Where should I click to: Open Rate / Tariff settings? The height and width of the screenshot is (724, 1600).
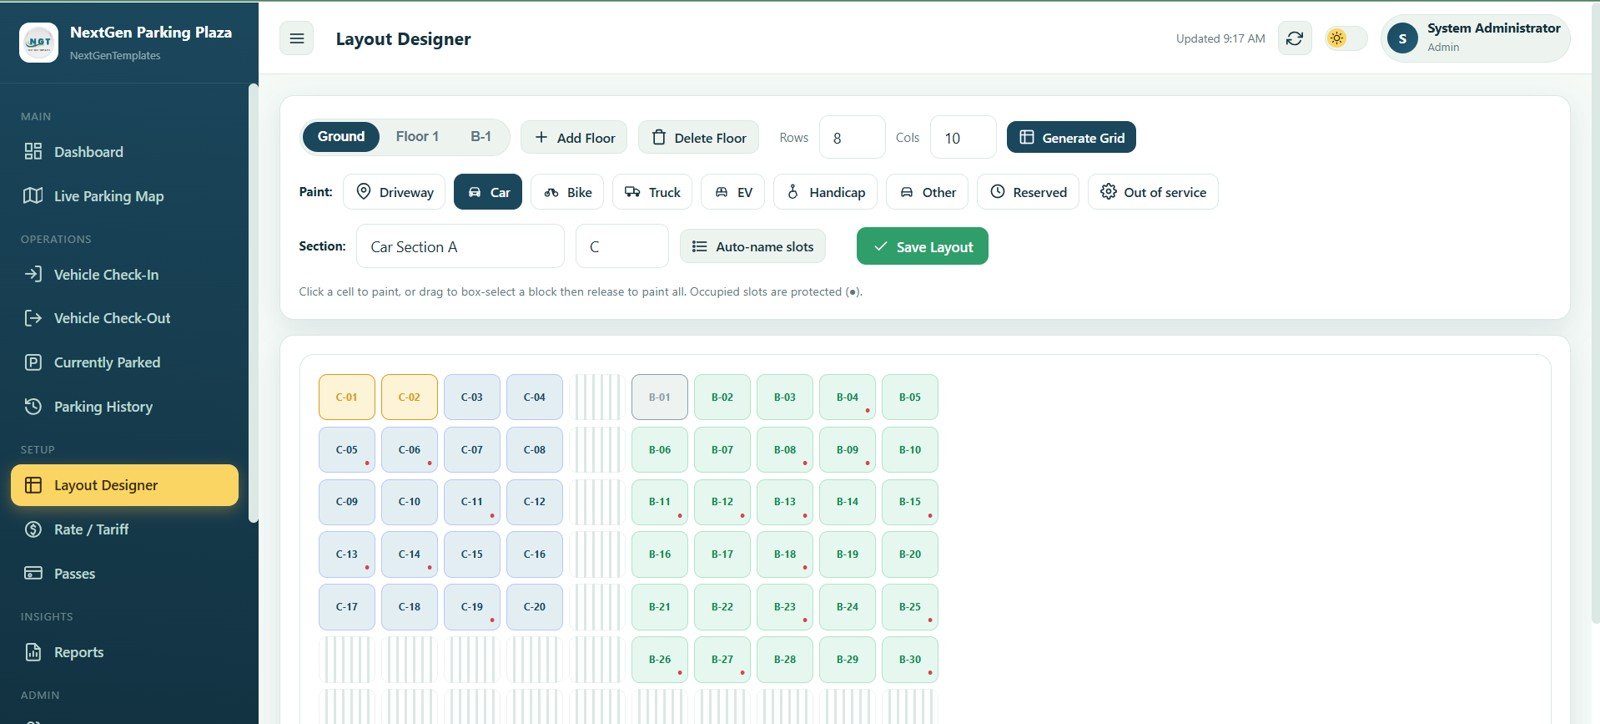(x=125, y=529)
